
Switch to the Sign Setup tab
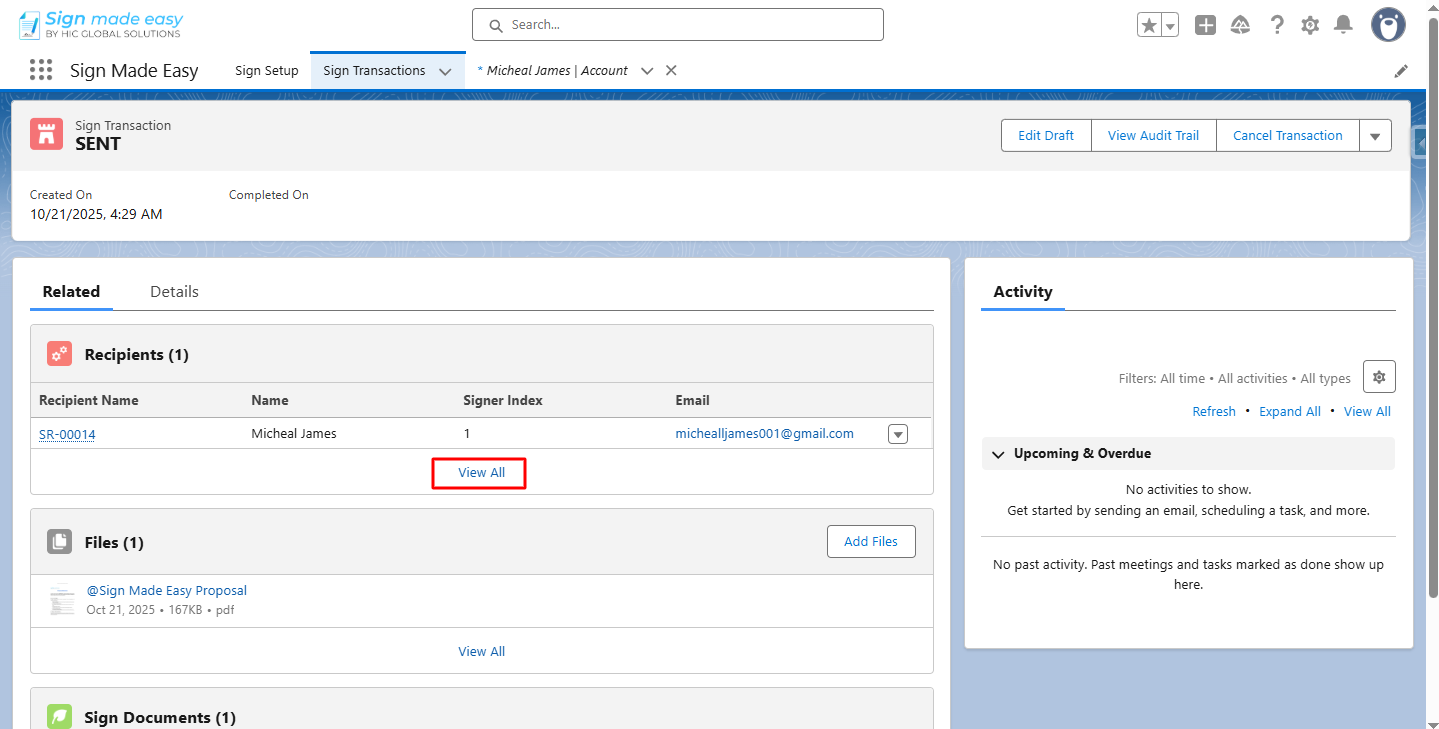point(267,70)
